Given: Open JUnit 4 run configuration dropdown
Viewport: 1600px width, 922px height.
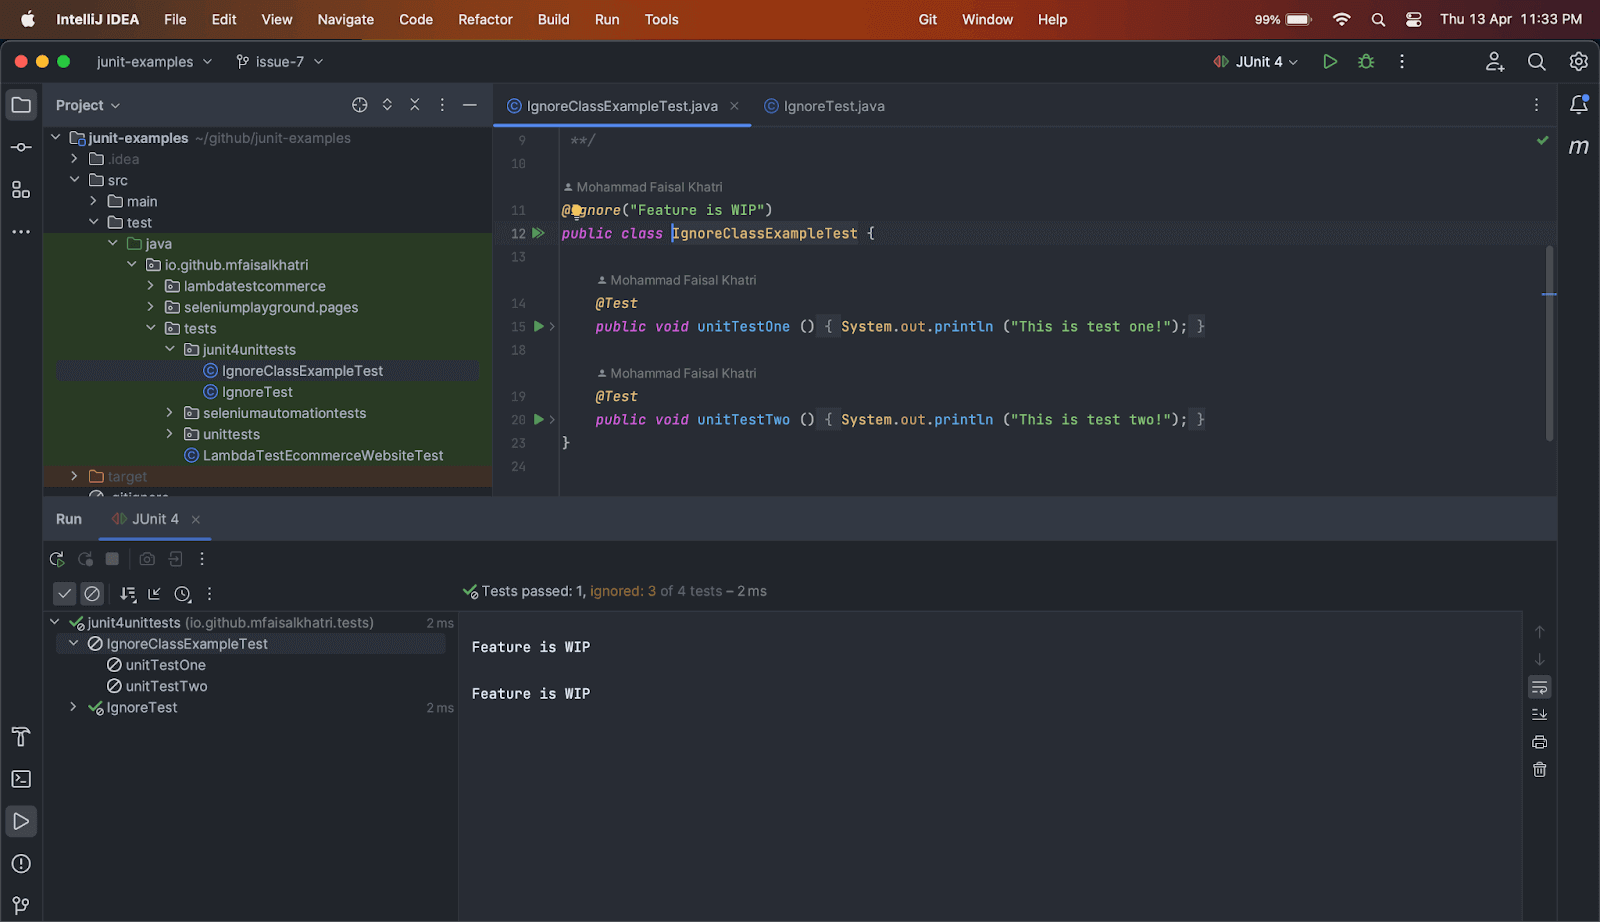Looking at the screenshot, I should click(1256, 62).
